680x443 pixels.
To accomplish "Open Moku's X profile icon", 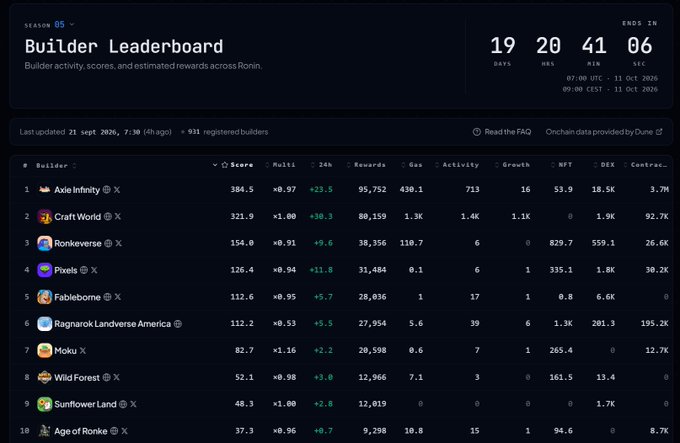I will click(82, 351).
